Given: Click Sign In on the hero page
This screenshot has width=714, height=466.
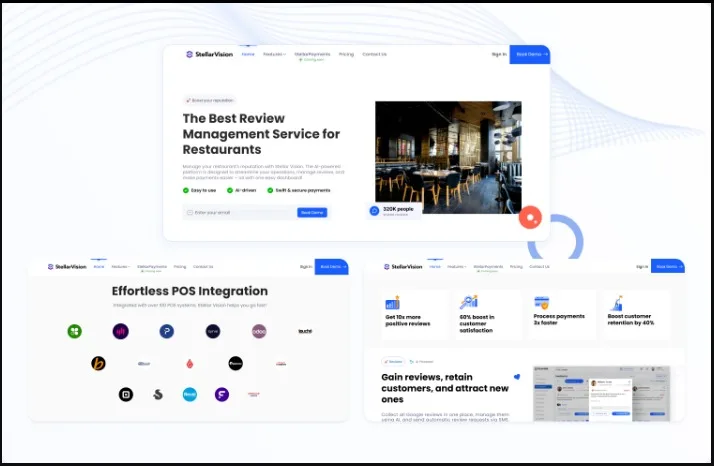Looking at the screenshot, I should [499, 54].
